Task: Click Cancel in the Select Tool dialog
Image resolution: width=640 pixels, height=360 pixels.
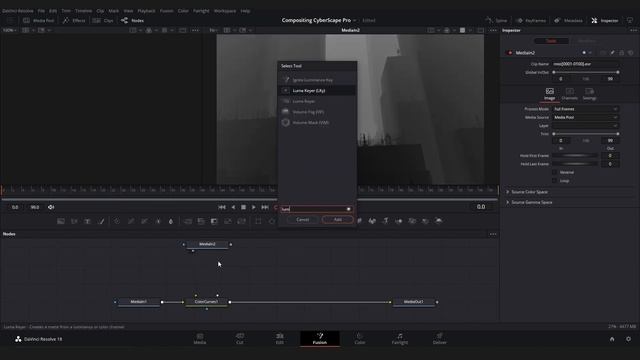Action: pos(302,220)
